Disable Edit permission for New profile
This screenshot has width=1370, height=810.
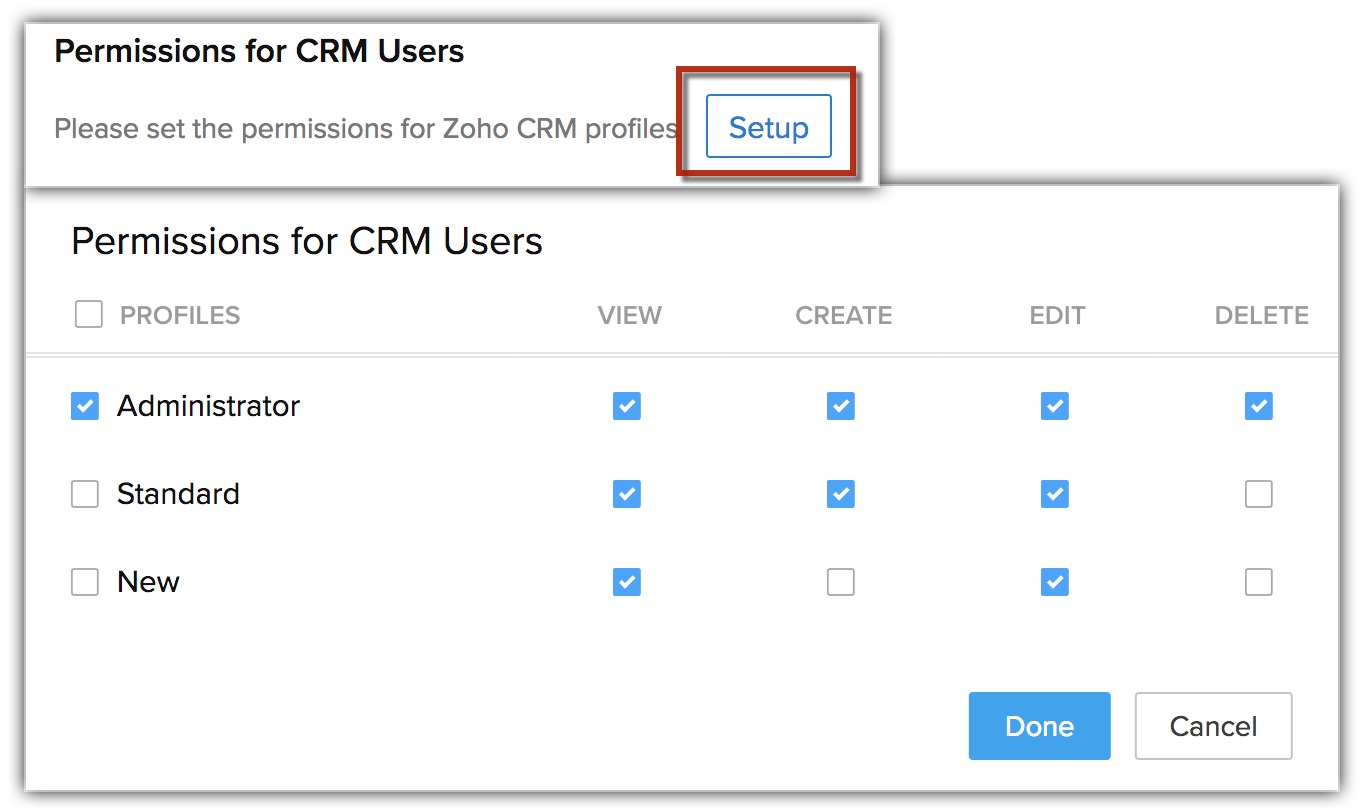pyautogui.click(x=1055, y=582)
